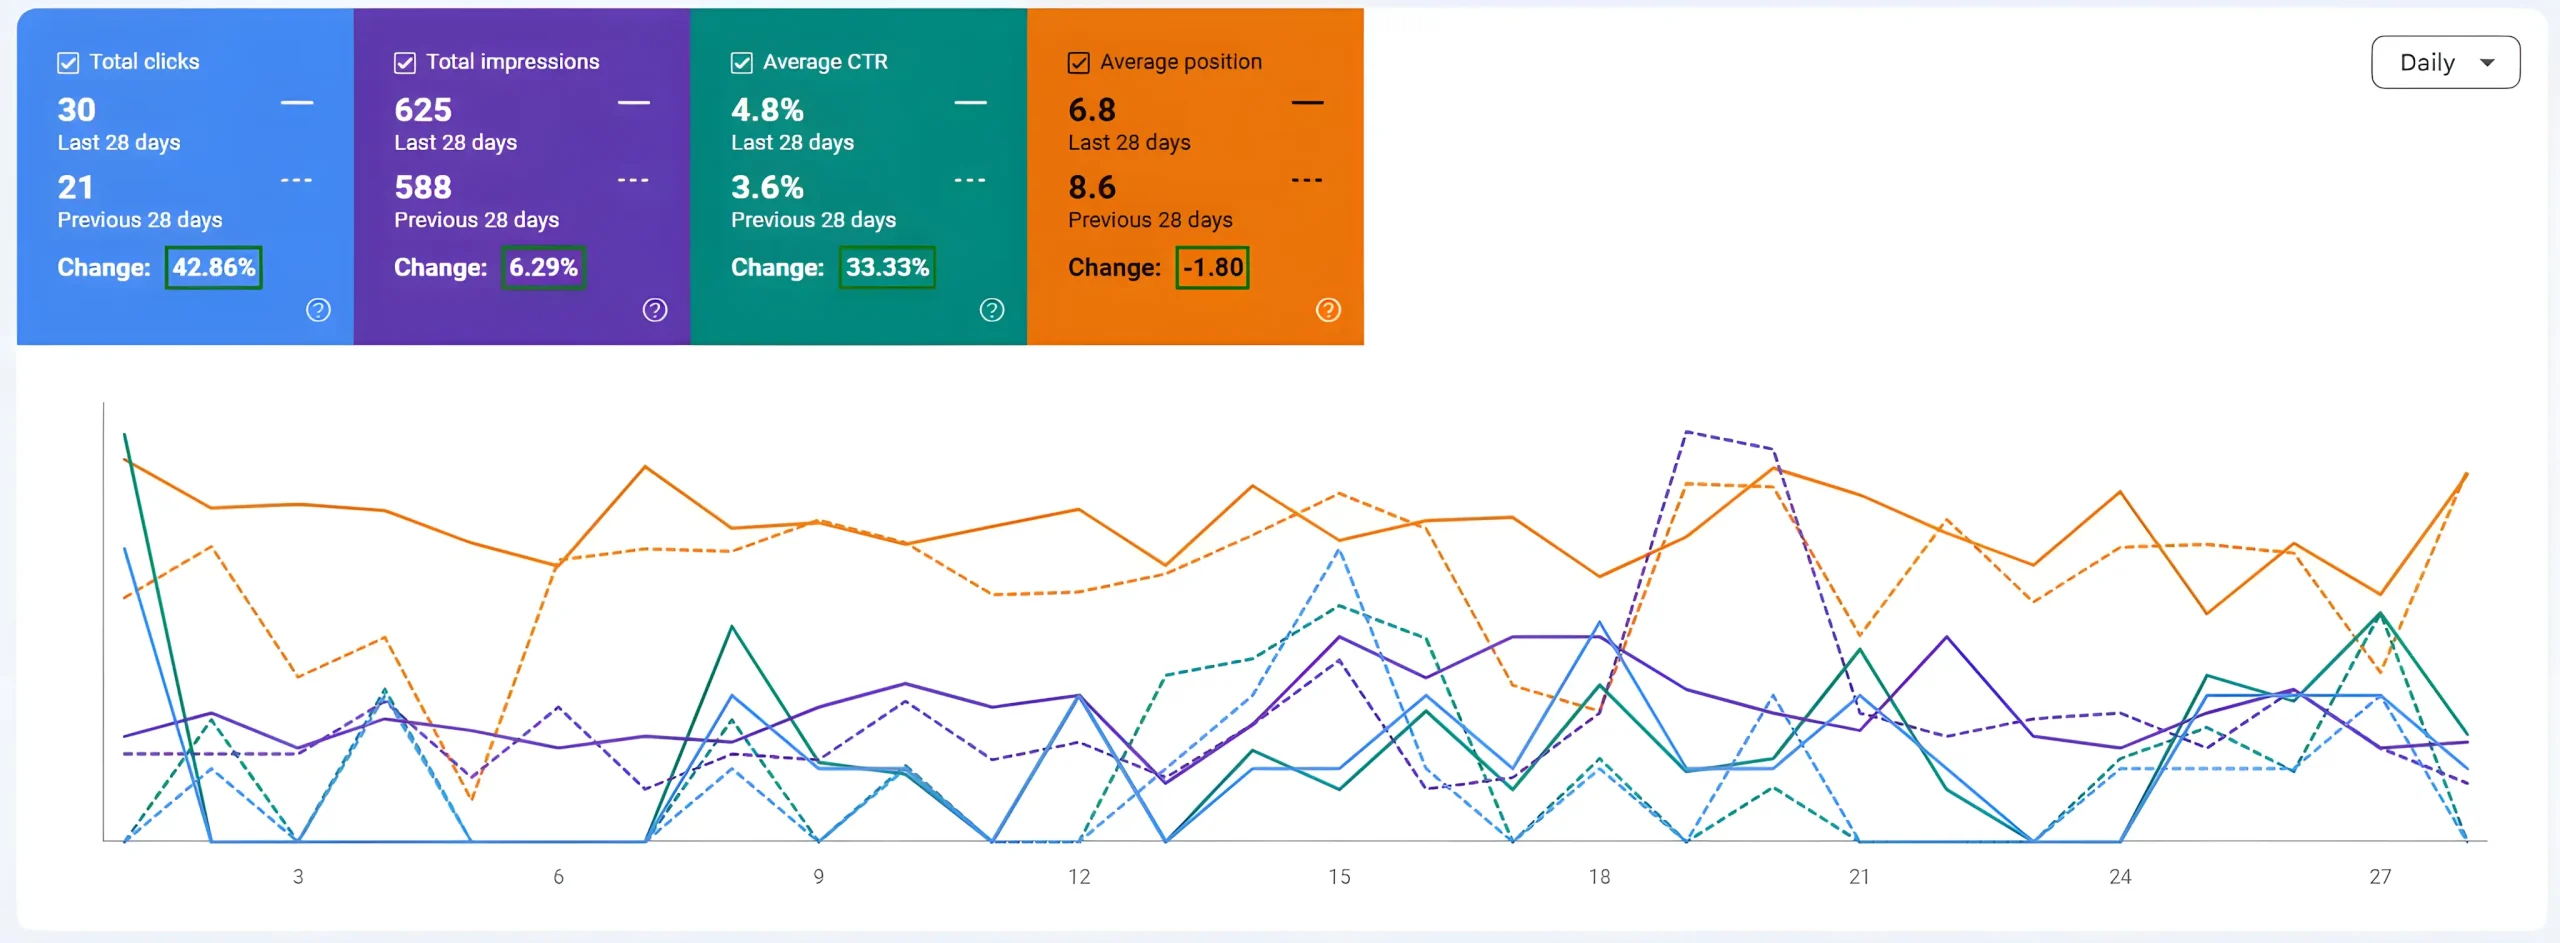Click chart x-axis label 9
This screenshot has height=943, width=2560.
(x=819, y=877)
